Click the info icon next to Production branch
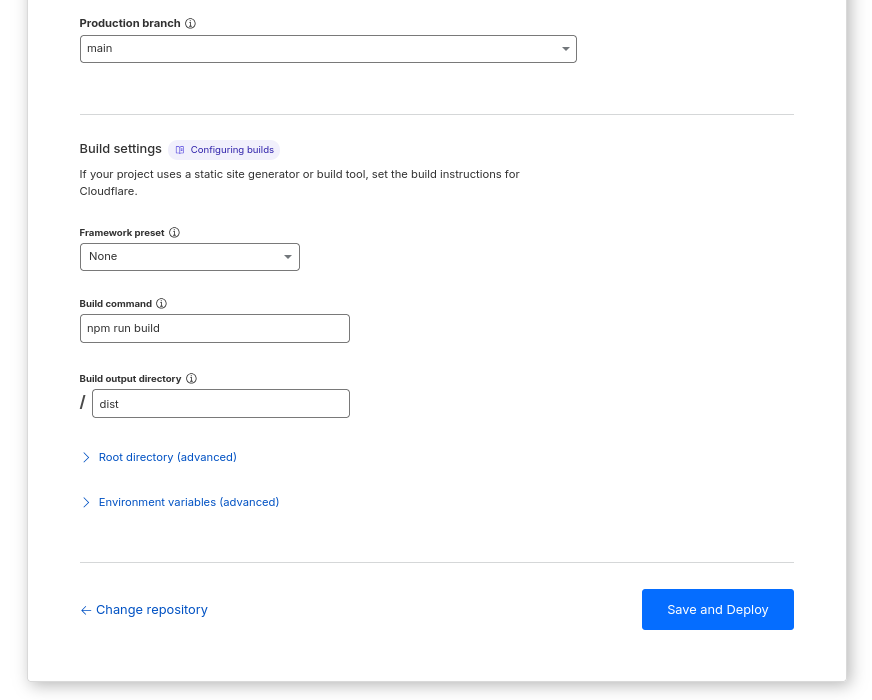 (190, 23)
